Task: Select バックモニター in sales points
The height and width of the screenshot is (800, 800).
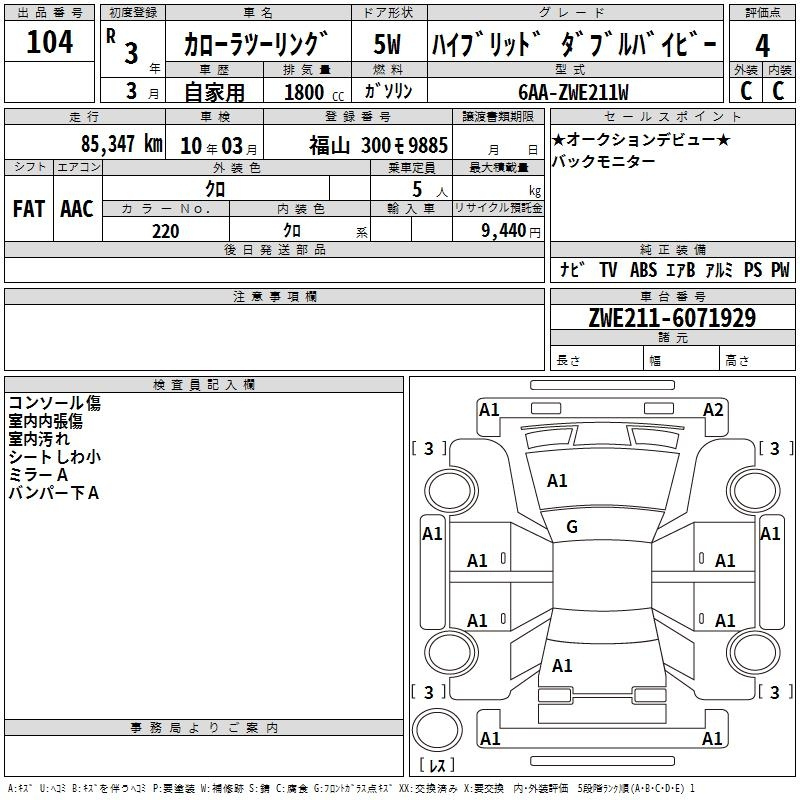Action: pos(604,161)
